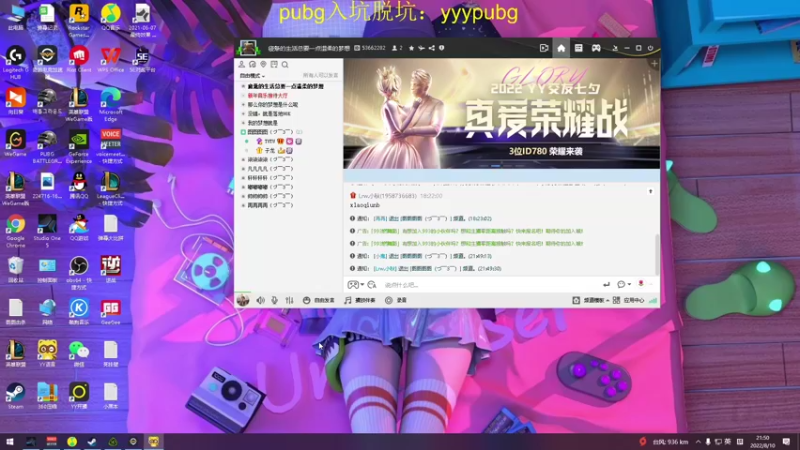
Task: Click the flower gift icon in chat bar
Action: 641,284
